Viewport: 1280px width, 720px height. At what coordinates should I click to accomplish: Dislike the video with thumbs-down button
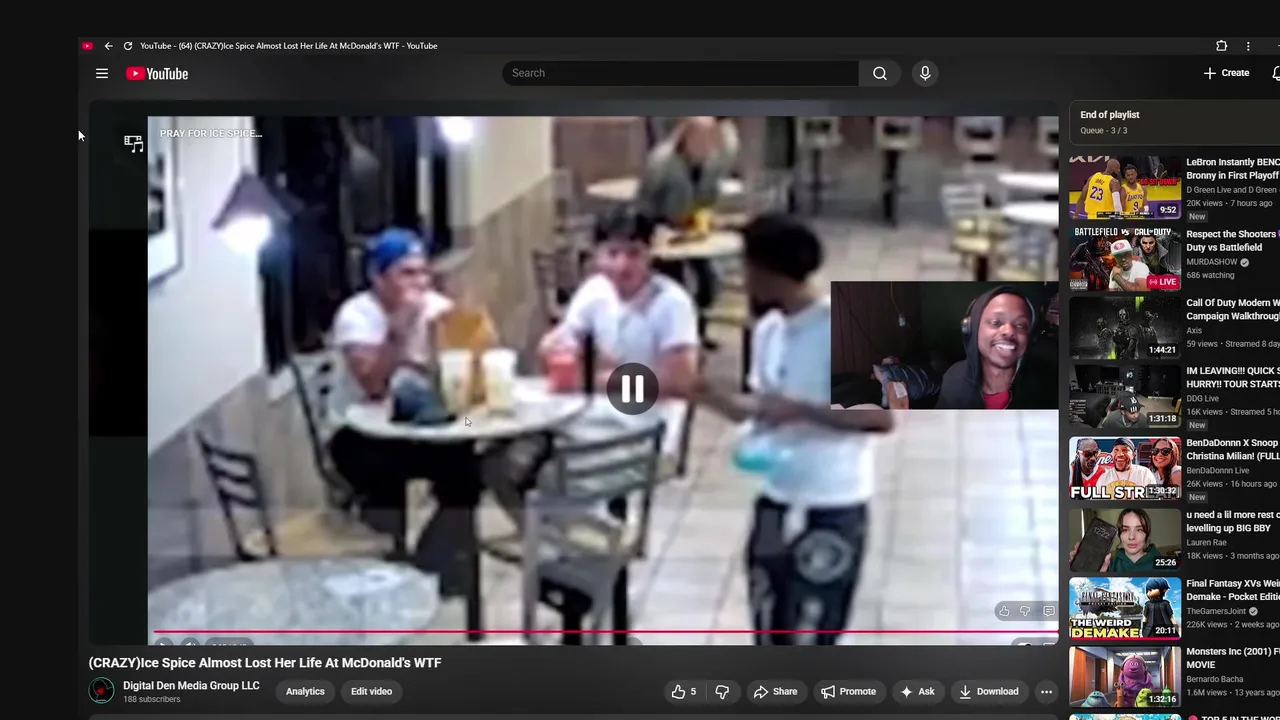722,691
